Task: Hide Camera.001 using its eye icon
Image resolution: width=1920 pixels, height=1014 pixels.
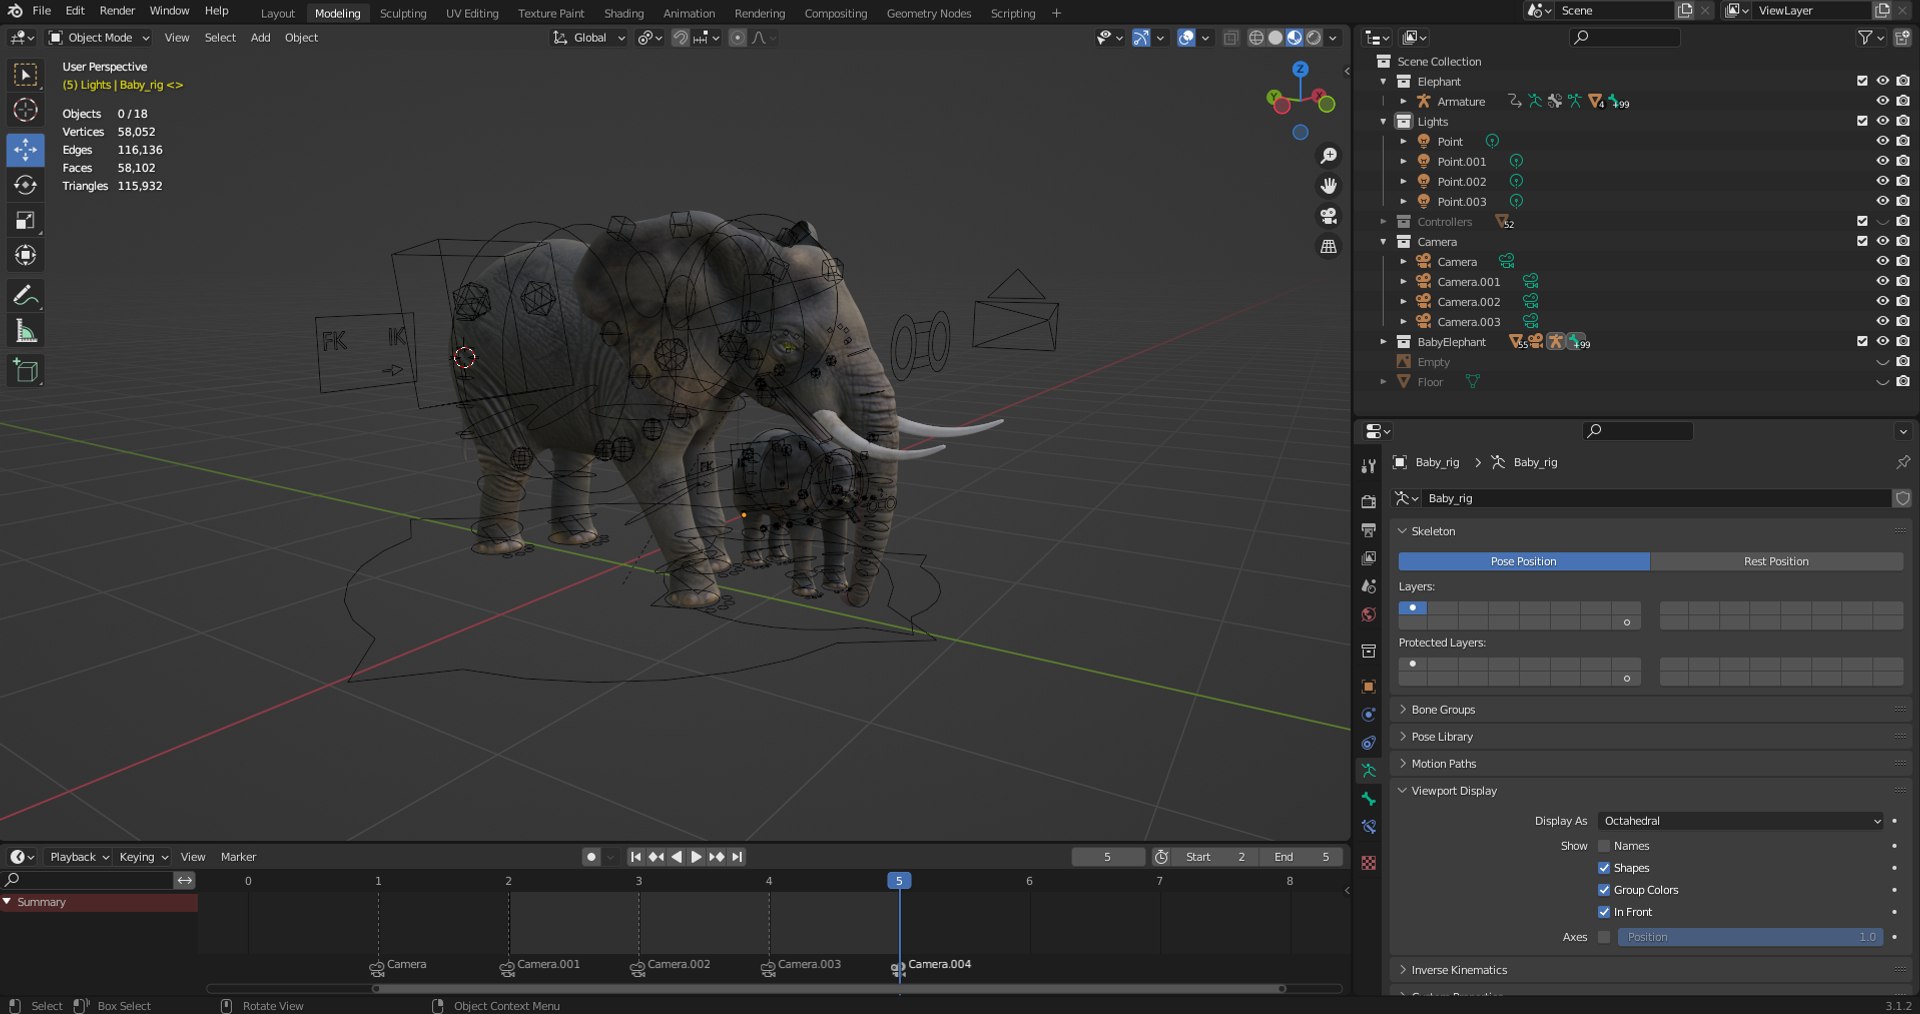Action: [x=1882, y=281]
